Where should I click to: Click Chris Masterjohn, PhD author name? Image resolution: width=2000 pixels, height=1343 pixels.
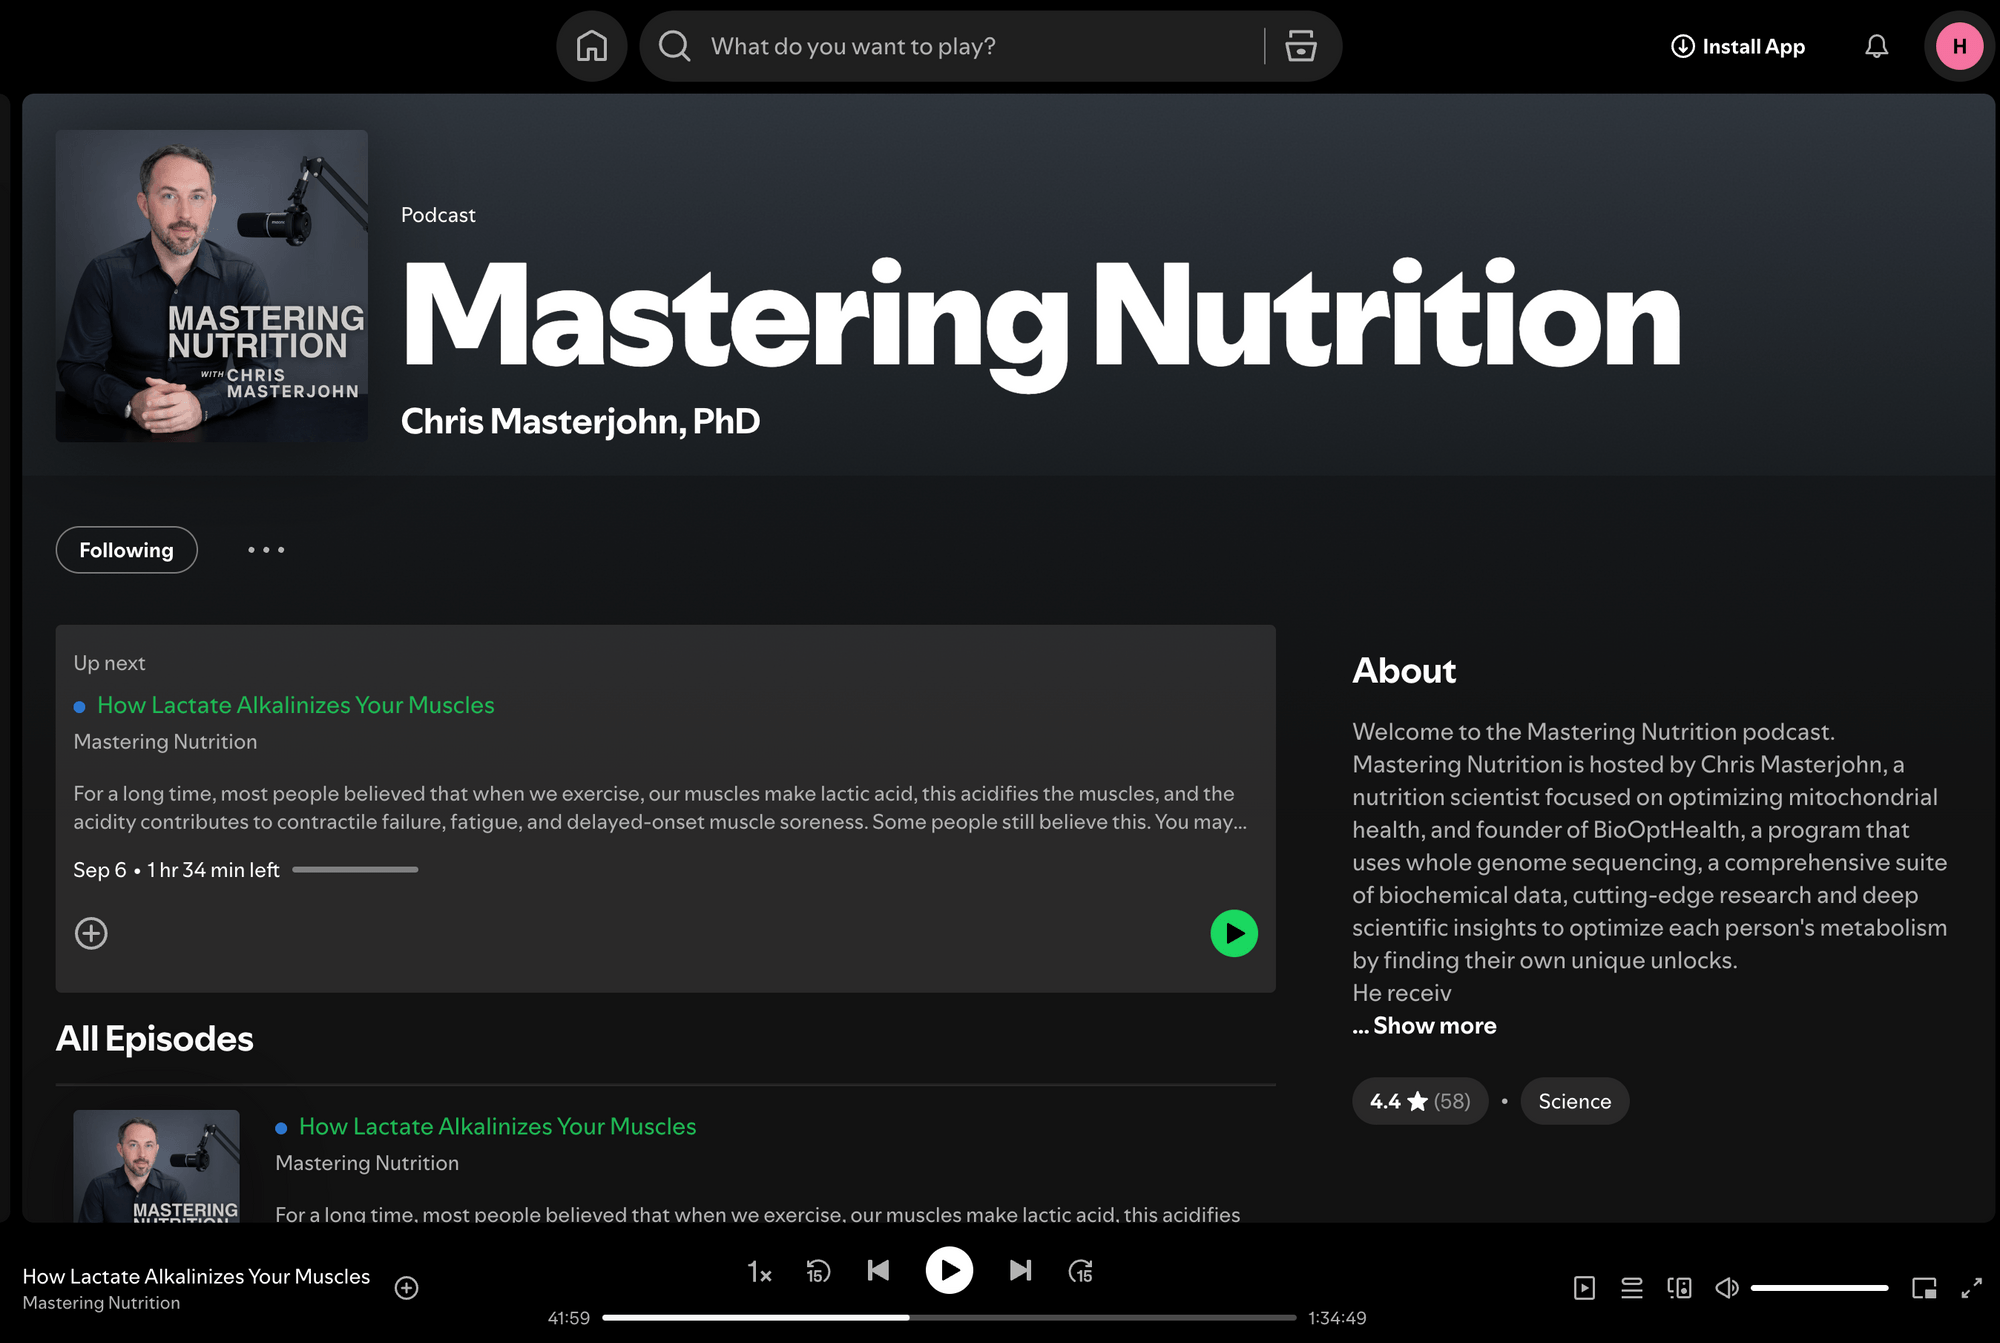click(580, 422)
